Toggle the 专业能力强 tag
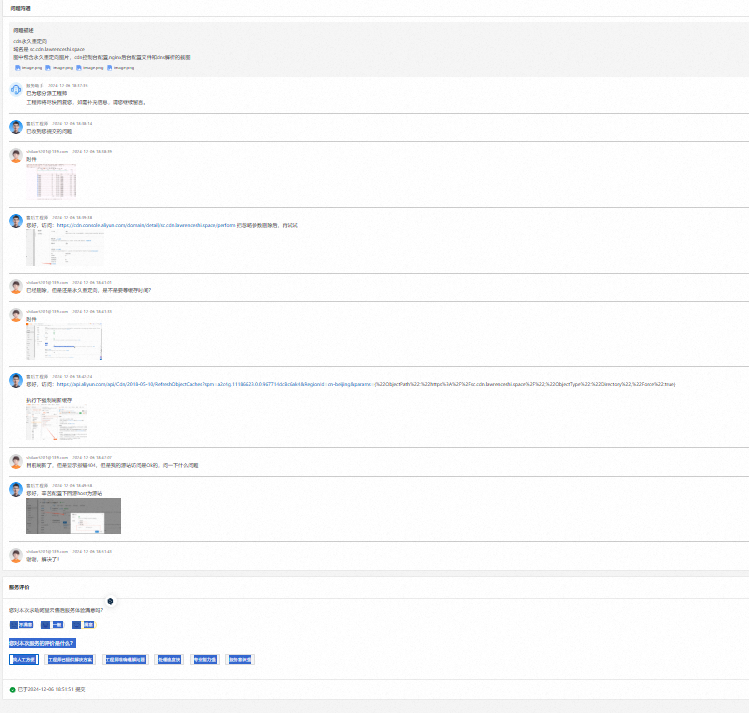The width and height of the screenshot is (749, 713). [205, 660]
